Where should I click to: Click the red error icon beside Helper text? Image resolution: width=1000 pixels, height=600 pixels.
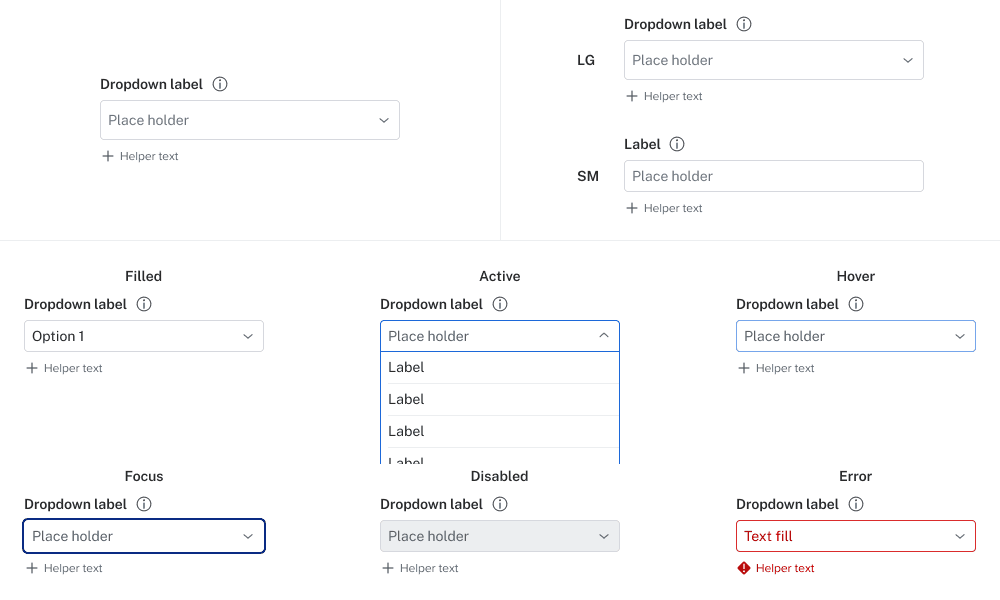click(744, 568)
